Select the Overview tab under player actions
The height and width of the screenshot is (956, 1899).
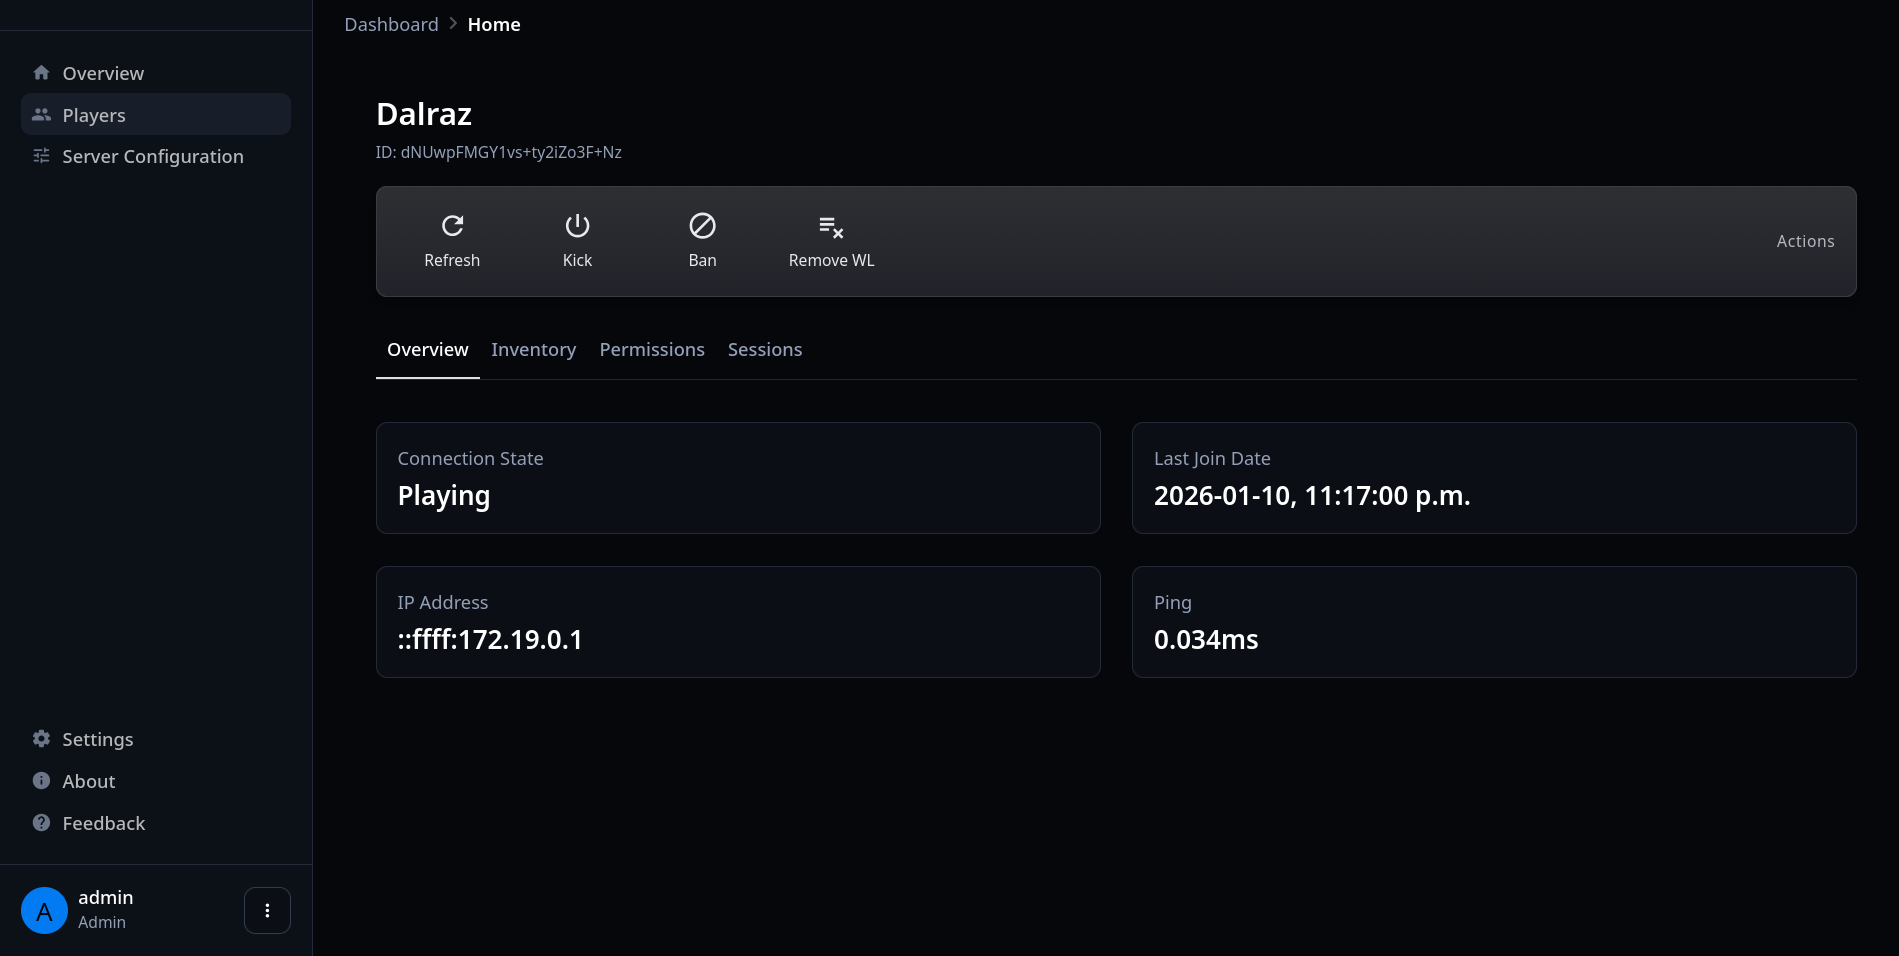coord(427,350)
